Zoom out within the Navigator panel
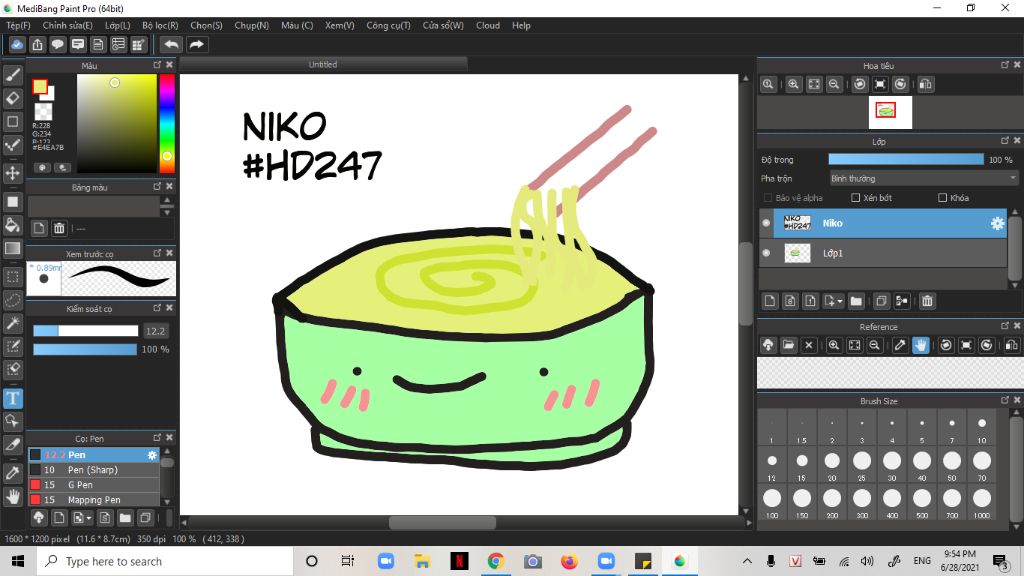The image size is (1024, 576). pos(834,84)
